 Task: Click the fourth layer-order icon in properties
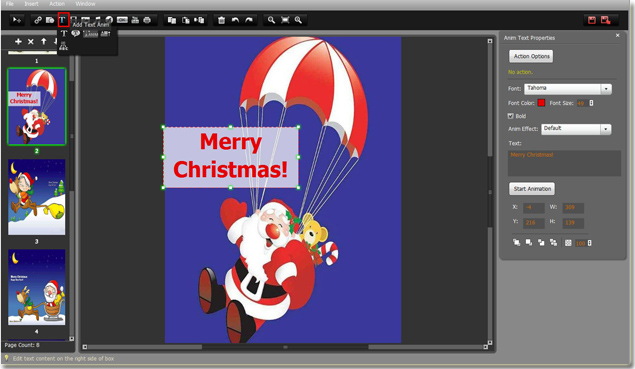coord(553,243)
